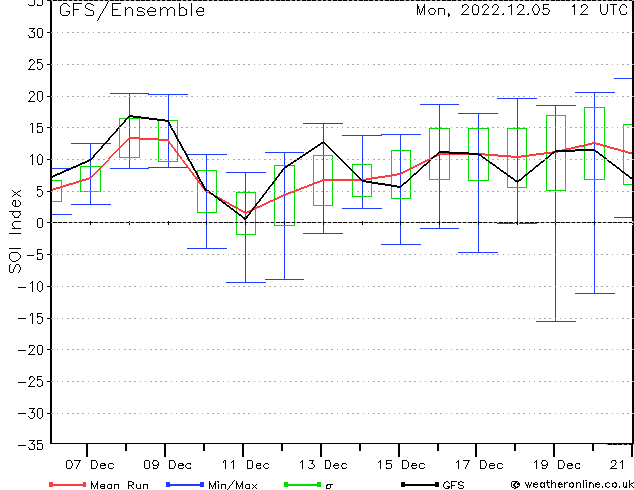Click the 19 Dec minimum bar near -15
634x490 pixels.
pos(556,321)
